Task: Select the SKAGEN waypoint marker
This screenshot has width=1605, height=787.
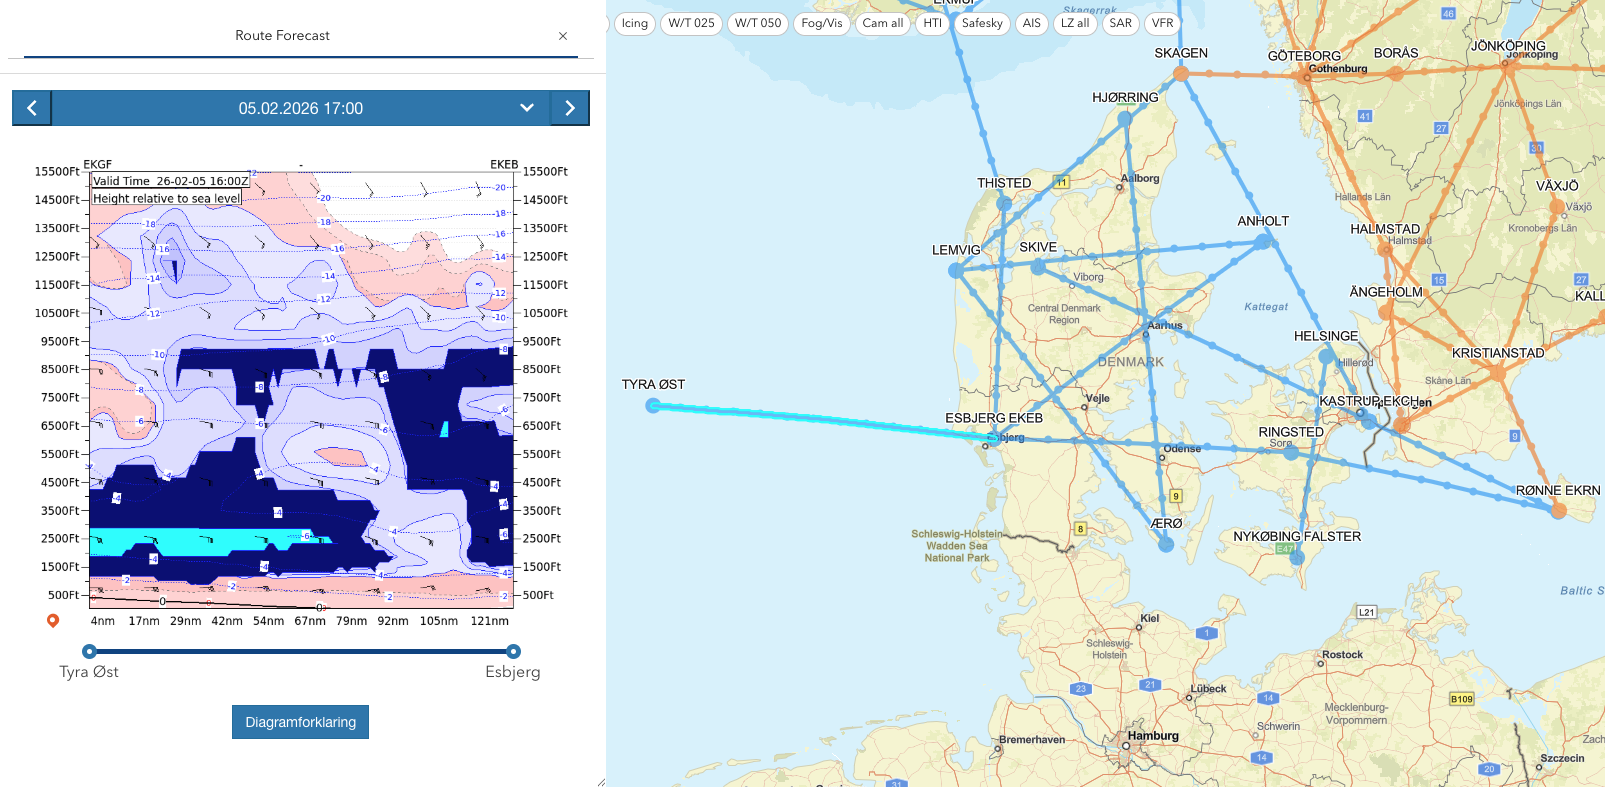Action: click(x=1181, y=73)
